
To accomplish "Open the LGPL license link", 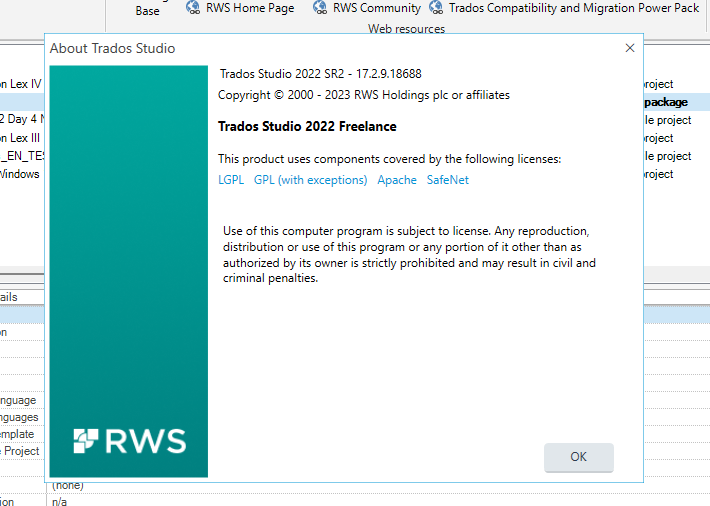I will [x=231, y=180].
